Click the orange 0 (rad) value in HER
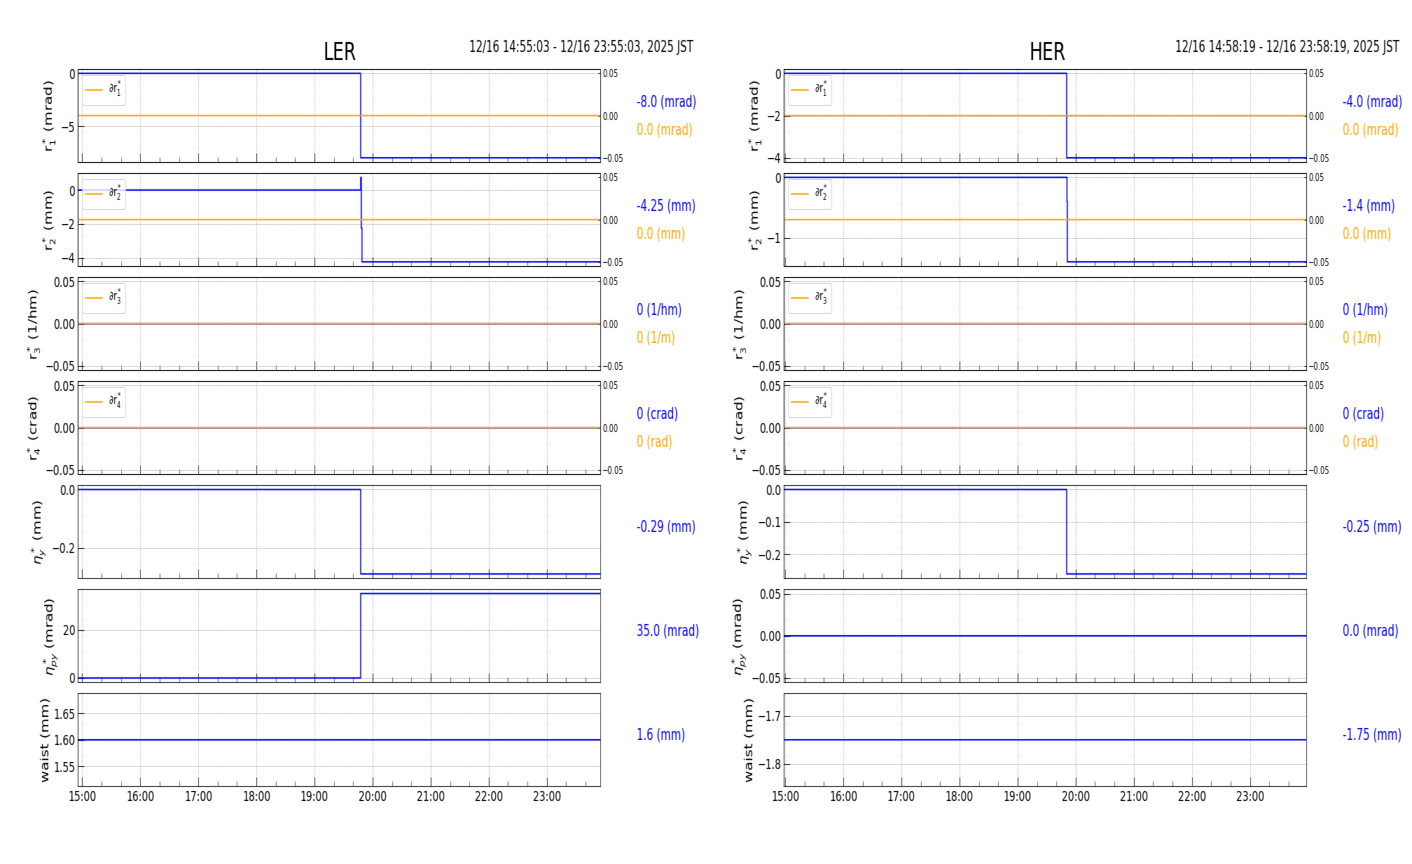 [1360, 442]
